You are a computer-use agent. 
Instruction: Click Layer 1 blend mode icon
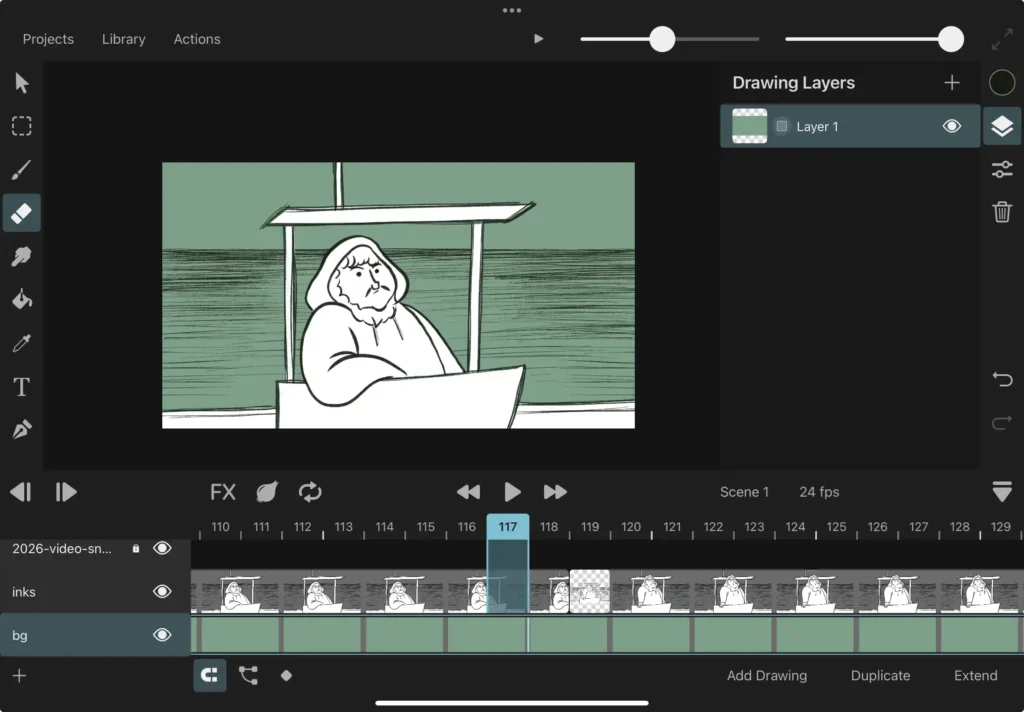tap(782, 126)
